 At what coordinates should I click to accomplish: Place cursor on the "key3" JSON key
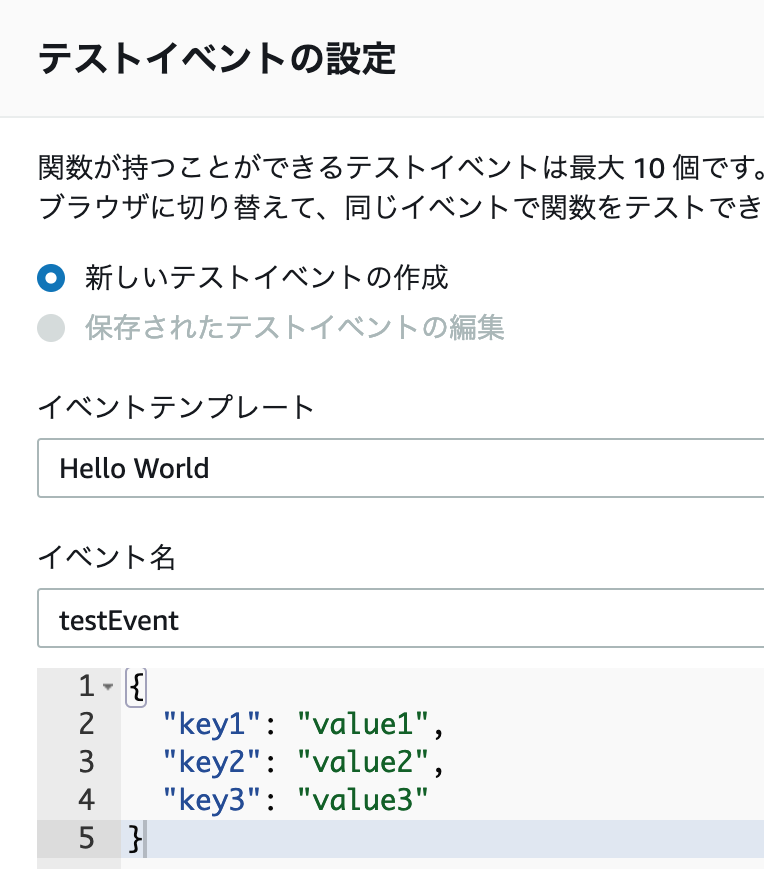pyautogui.click(x=212, y=801)
